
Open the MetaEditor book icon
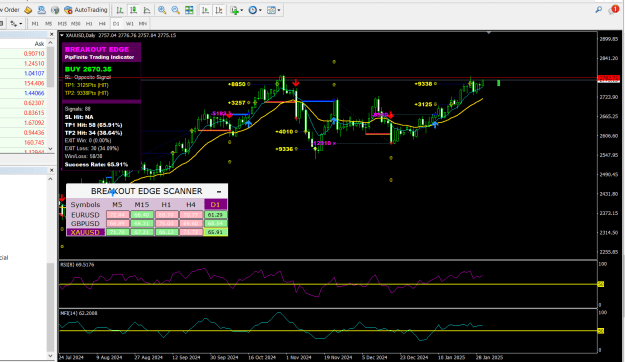click(28, 10)
